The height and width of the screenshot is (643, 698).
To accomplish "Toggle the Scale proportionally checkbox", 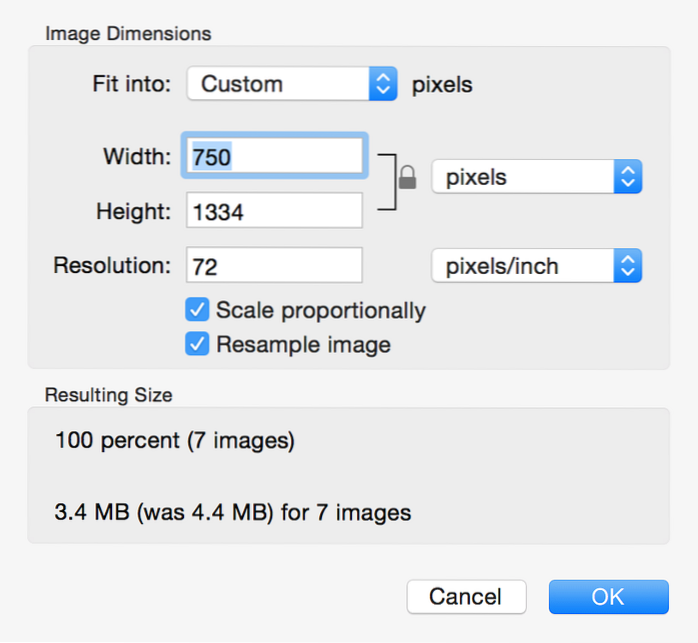I will (x=198, y=310).
